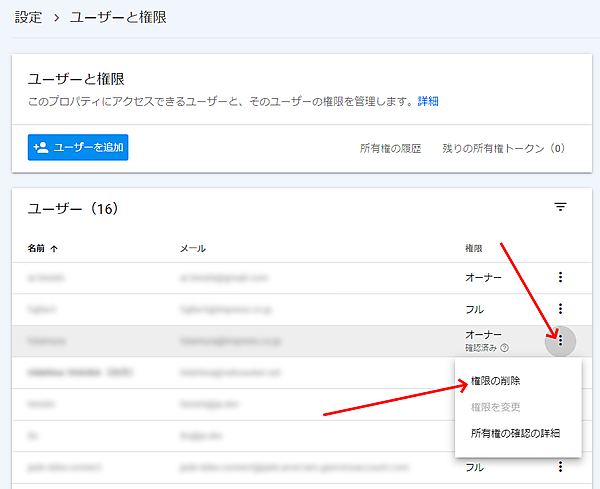Click the ユーザーと権限 breadcrumb text
Viewport: 600px width, 489px height.
tap(118, 19)
